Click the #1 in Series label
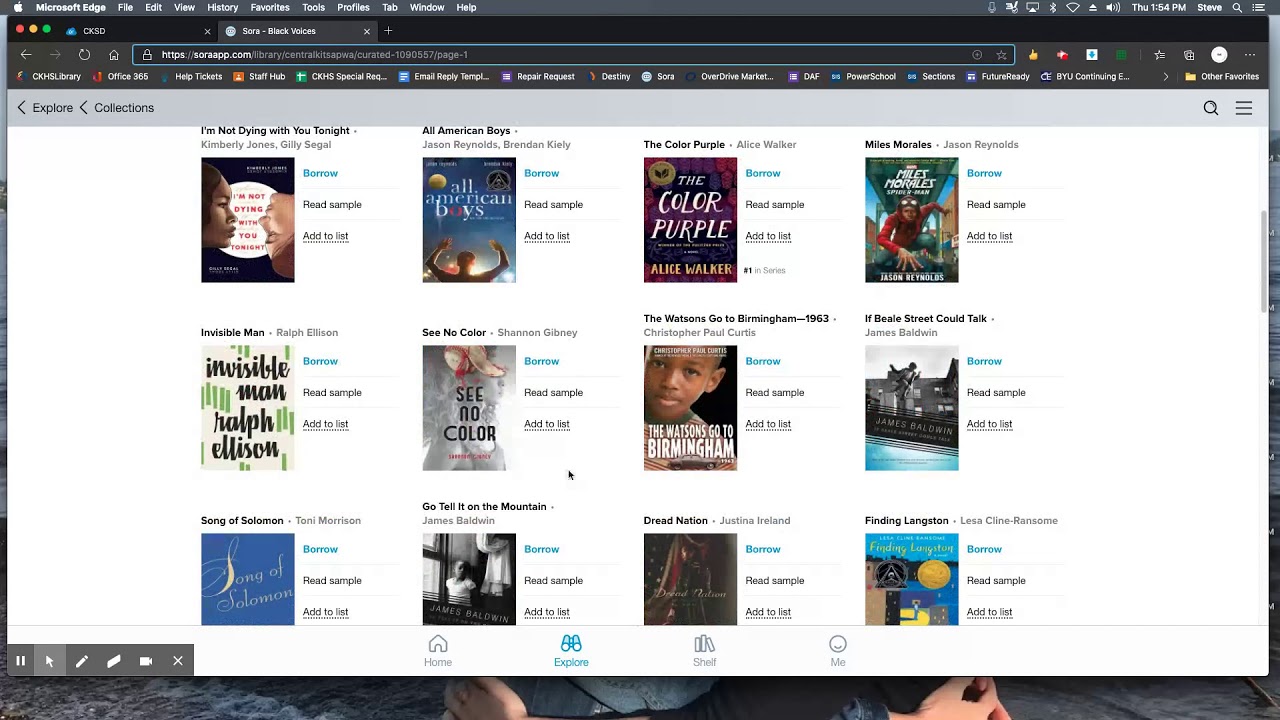This screenshot has width=1280, height=720. (765, 271)
